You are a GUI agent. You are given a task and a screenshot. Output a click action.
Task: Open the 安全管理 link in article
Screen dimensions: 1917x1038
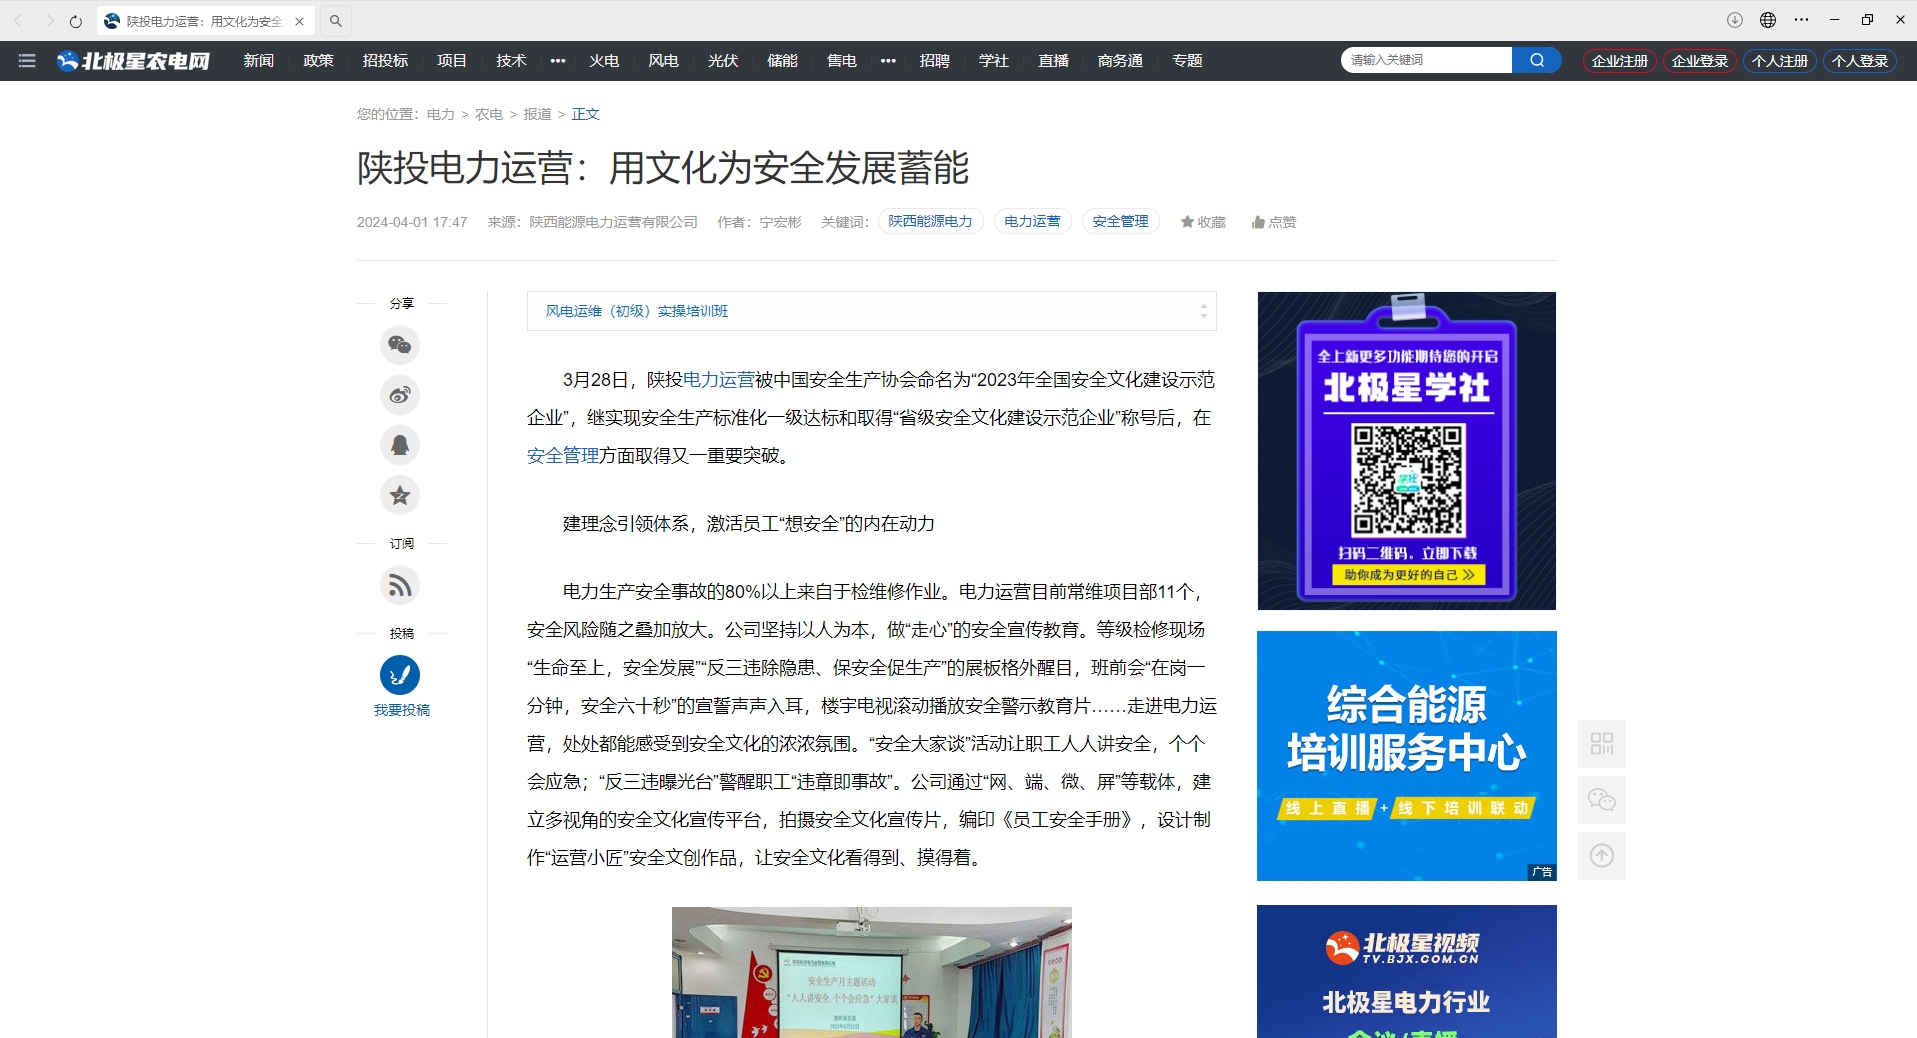point(562,456)
